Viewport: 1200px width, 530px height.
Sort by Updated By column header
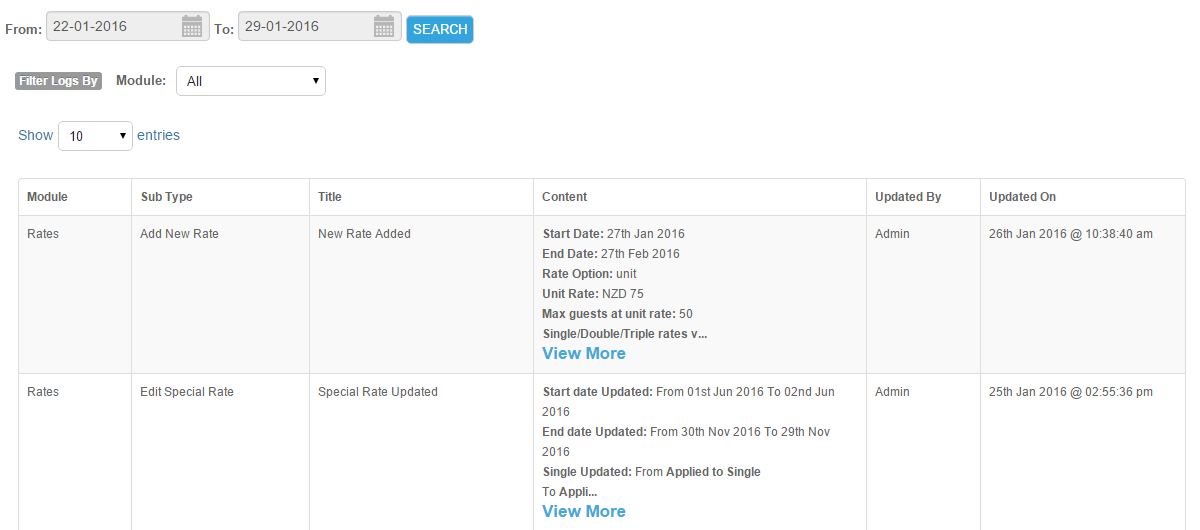[x=923, y=197]
